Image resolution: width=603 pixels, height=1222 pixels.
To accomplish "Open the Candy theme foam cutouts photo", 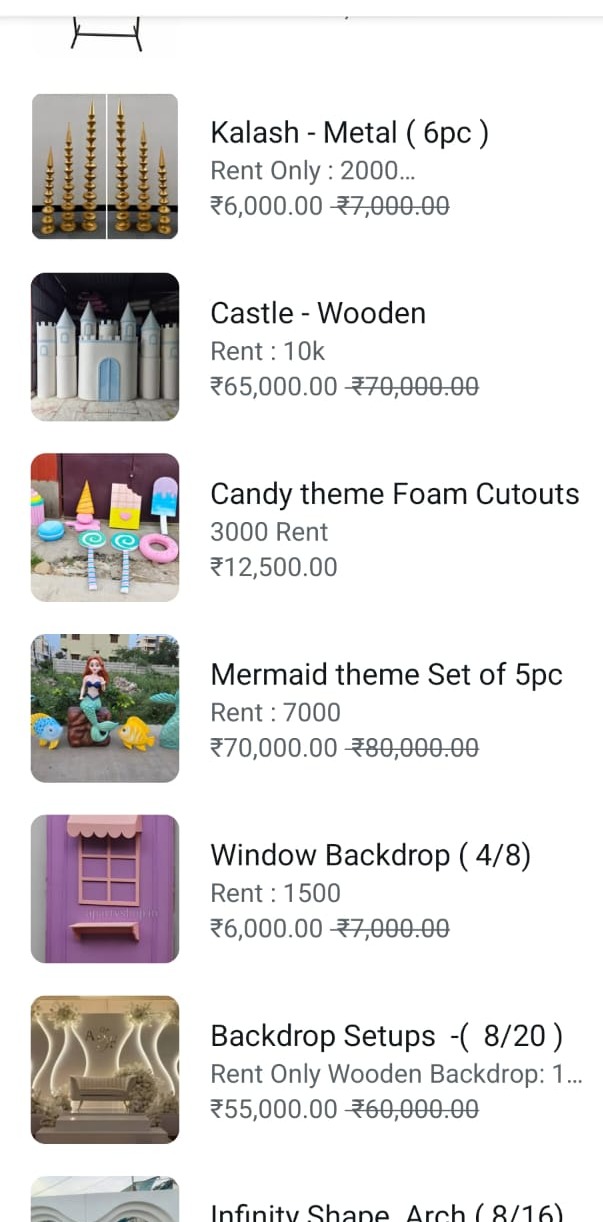I will tap(105, 528).
